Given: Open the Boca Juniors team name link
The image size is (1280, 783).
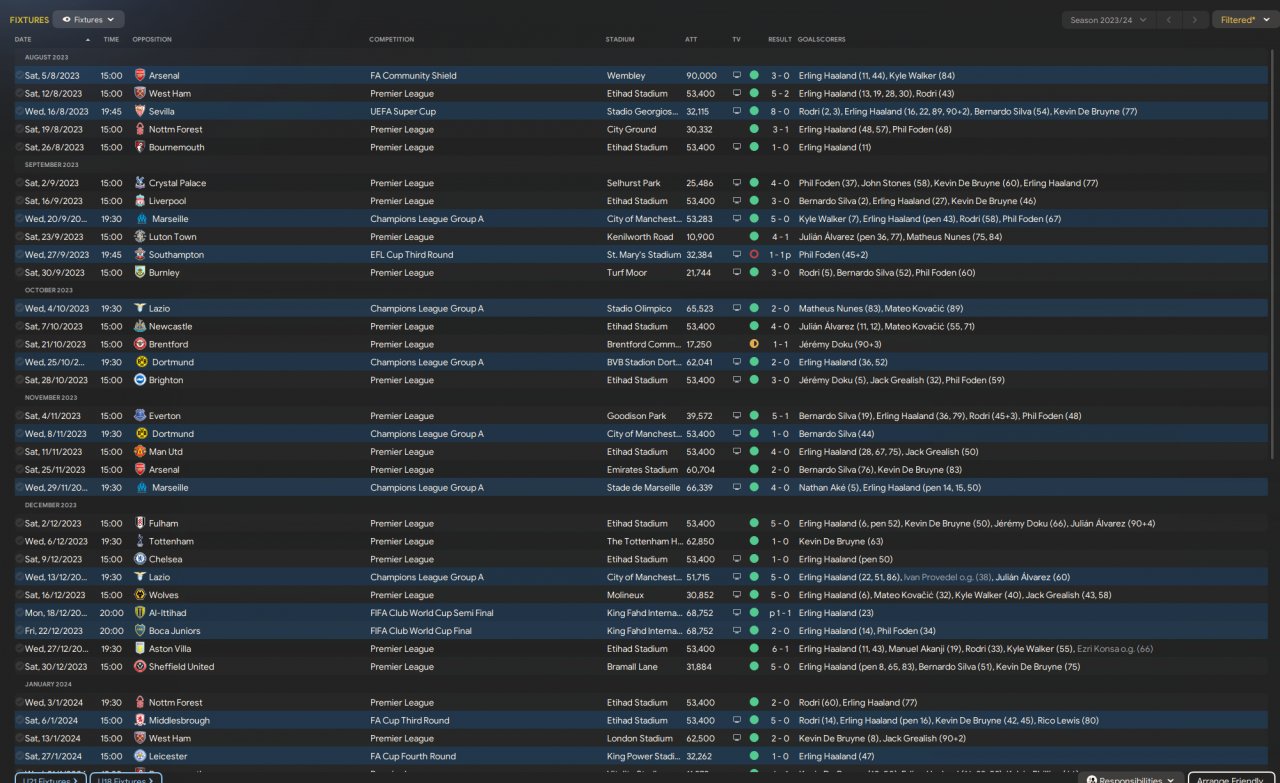Looking at the screenshot, I should click(x=175, y=631).
